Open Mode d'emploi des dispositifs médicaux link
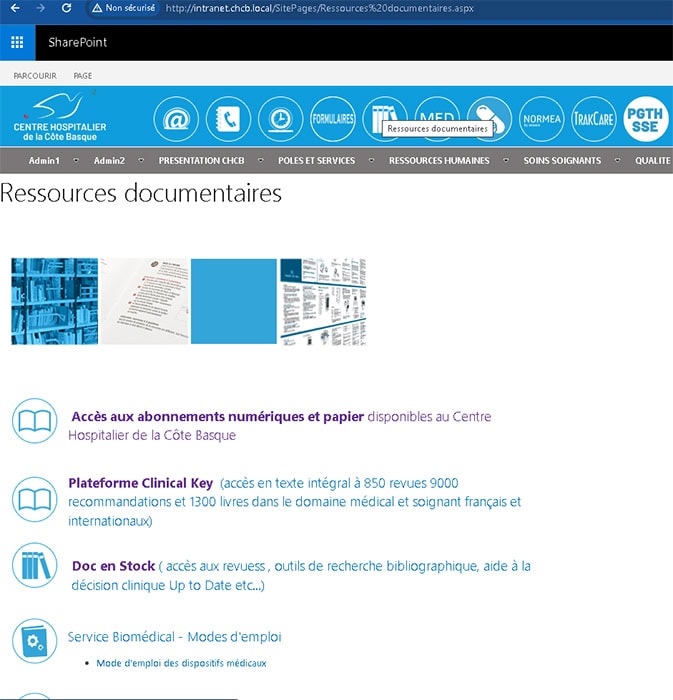The height and width of the screenshot is (700, 673). coord(181,663)
